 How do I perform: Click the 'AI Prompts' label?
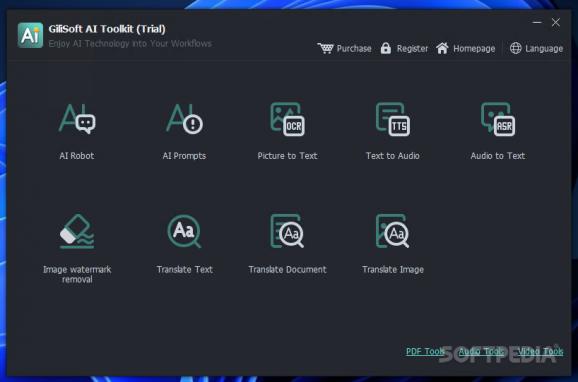tap(184, 156)
